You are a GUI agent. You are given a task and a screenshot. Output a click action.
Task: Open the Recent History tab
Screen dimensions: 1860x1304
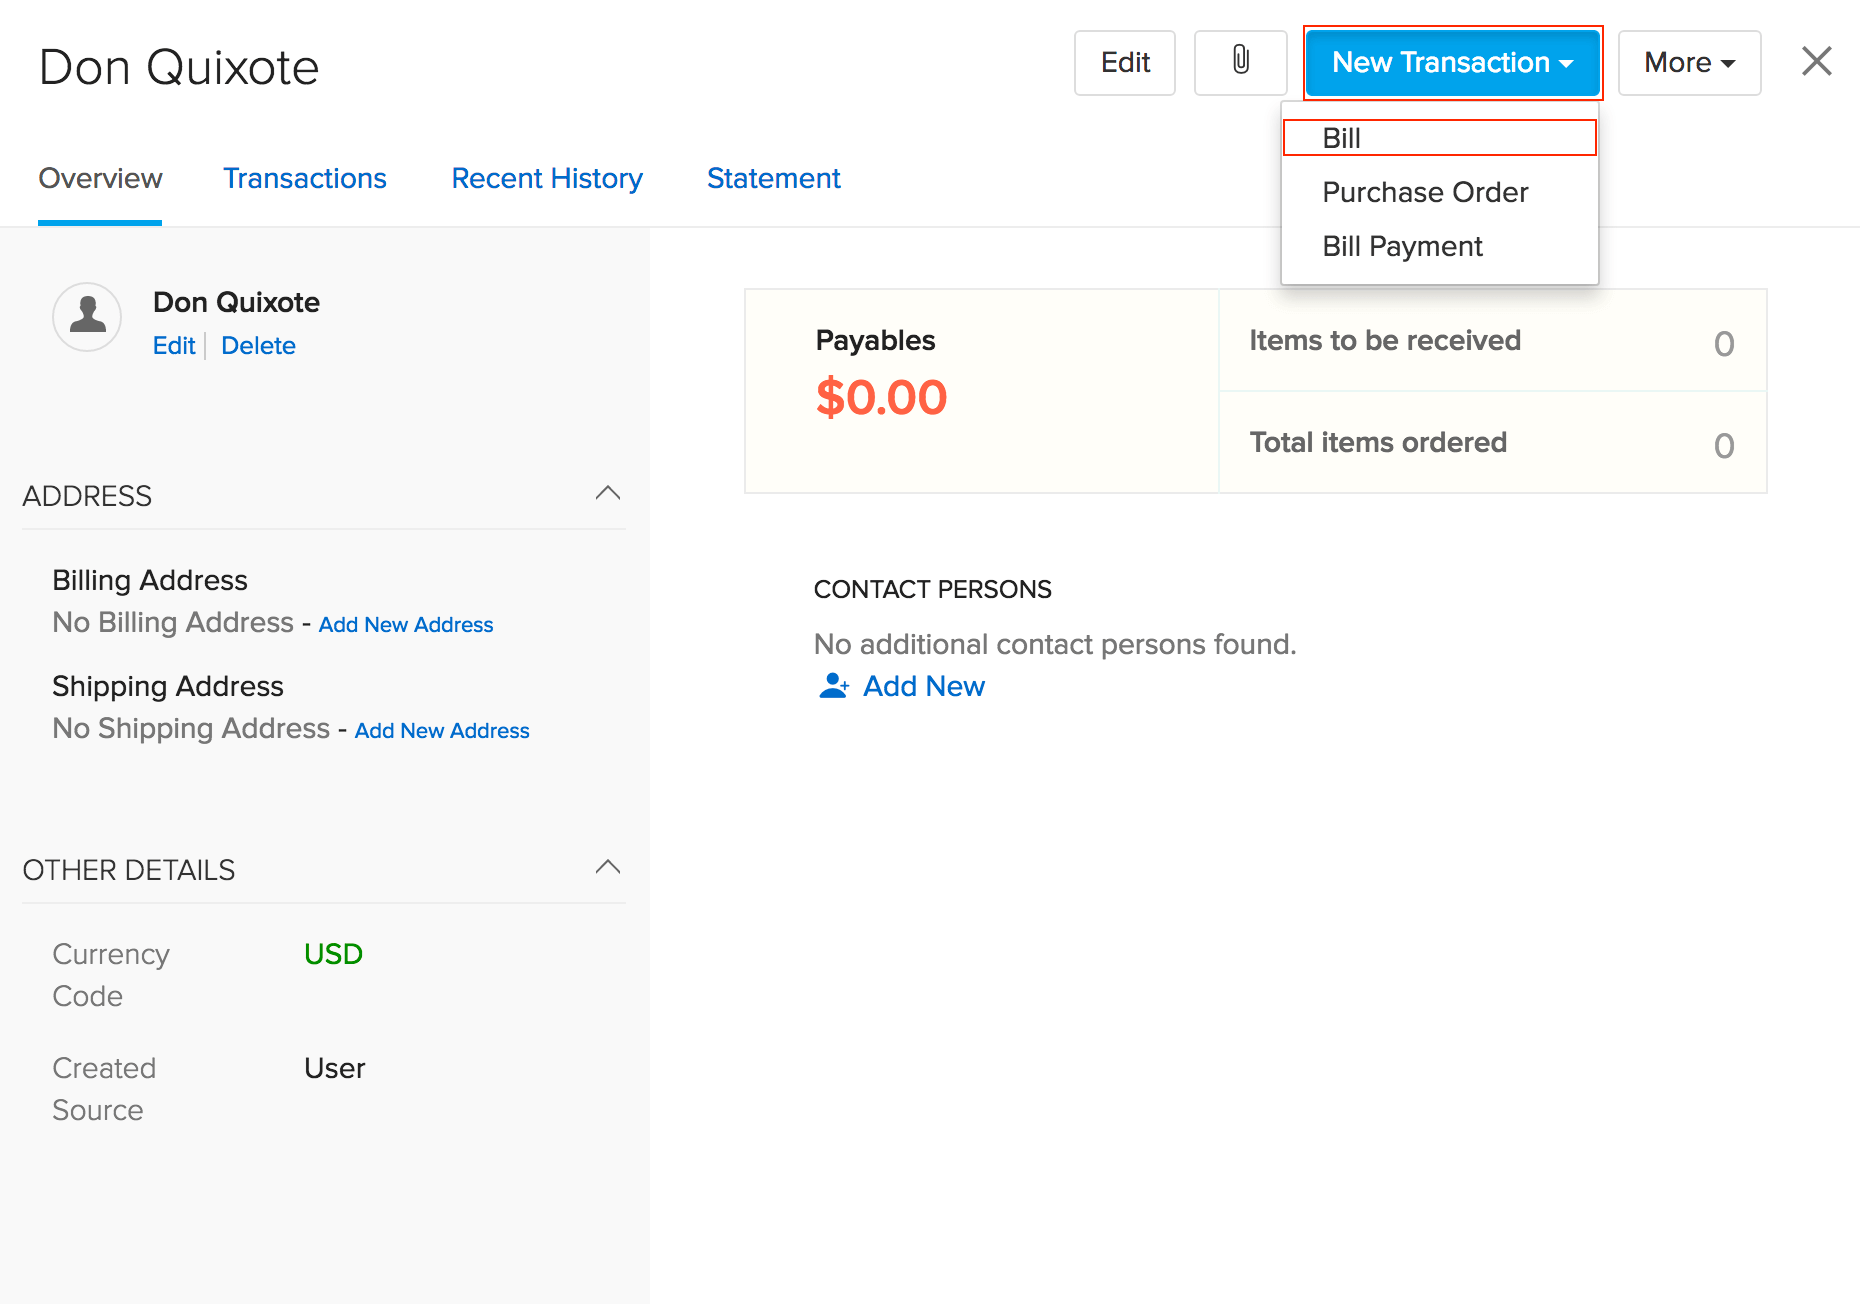click(x=547, y=178)
